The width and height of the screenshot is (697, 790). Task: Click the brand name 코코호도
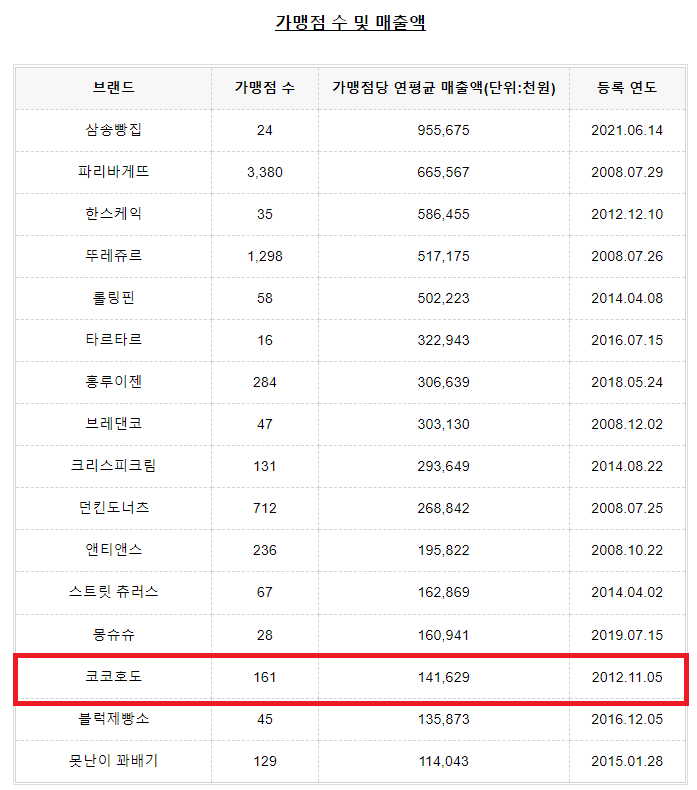pyautogui.click(x=114, y=677)
